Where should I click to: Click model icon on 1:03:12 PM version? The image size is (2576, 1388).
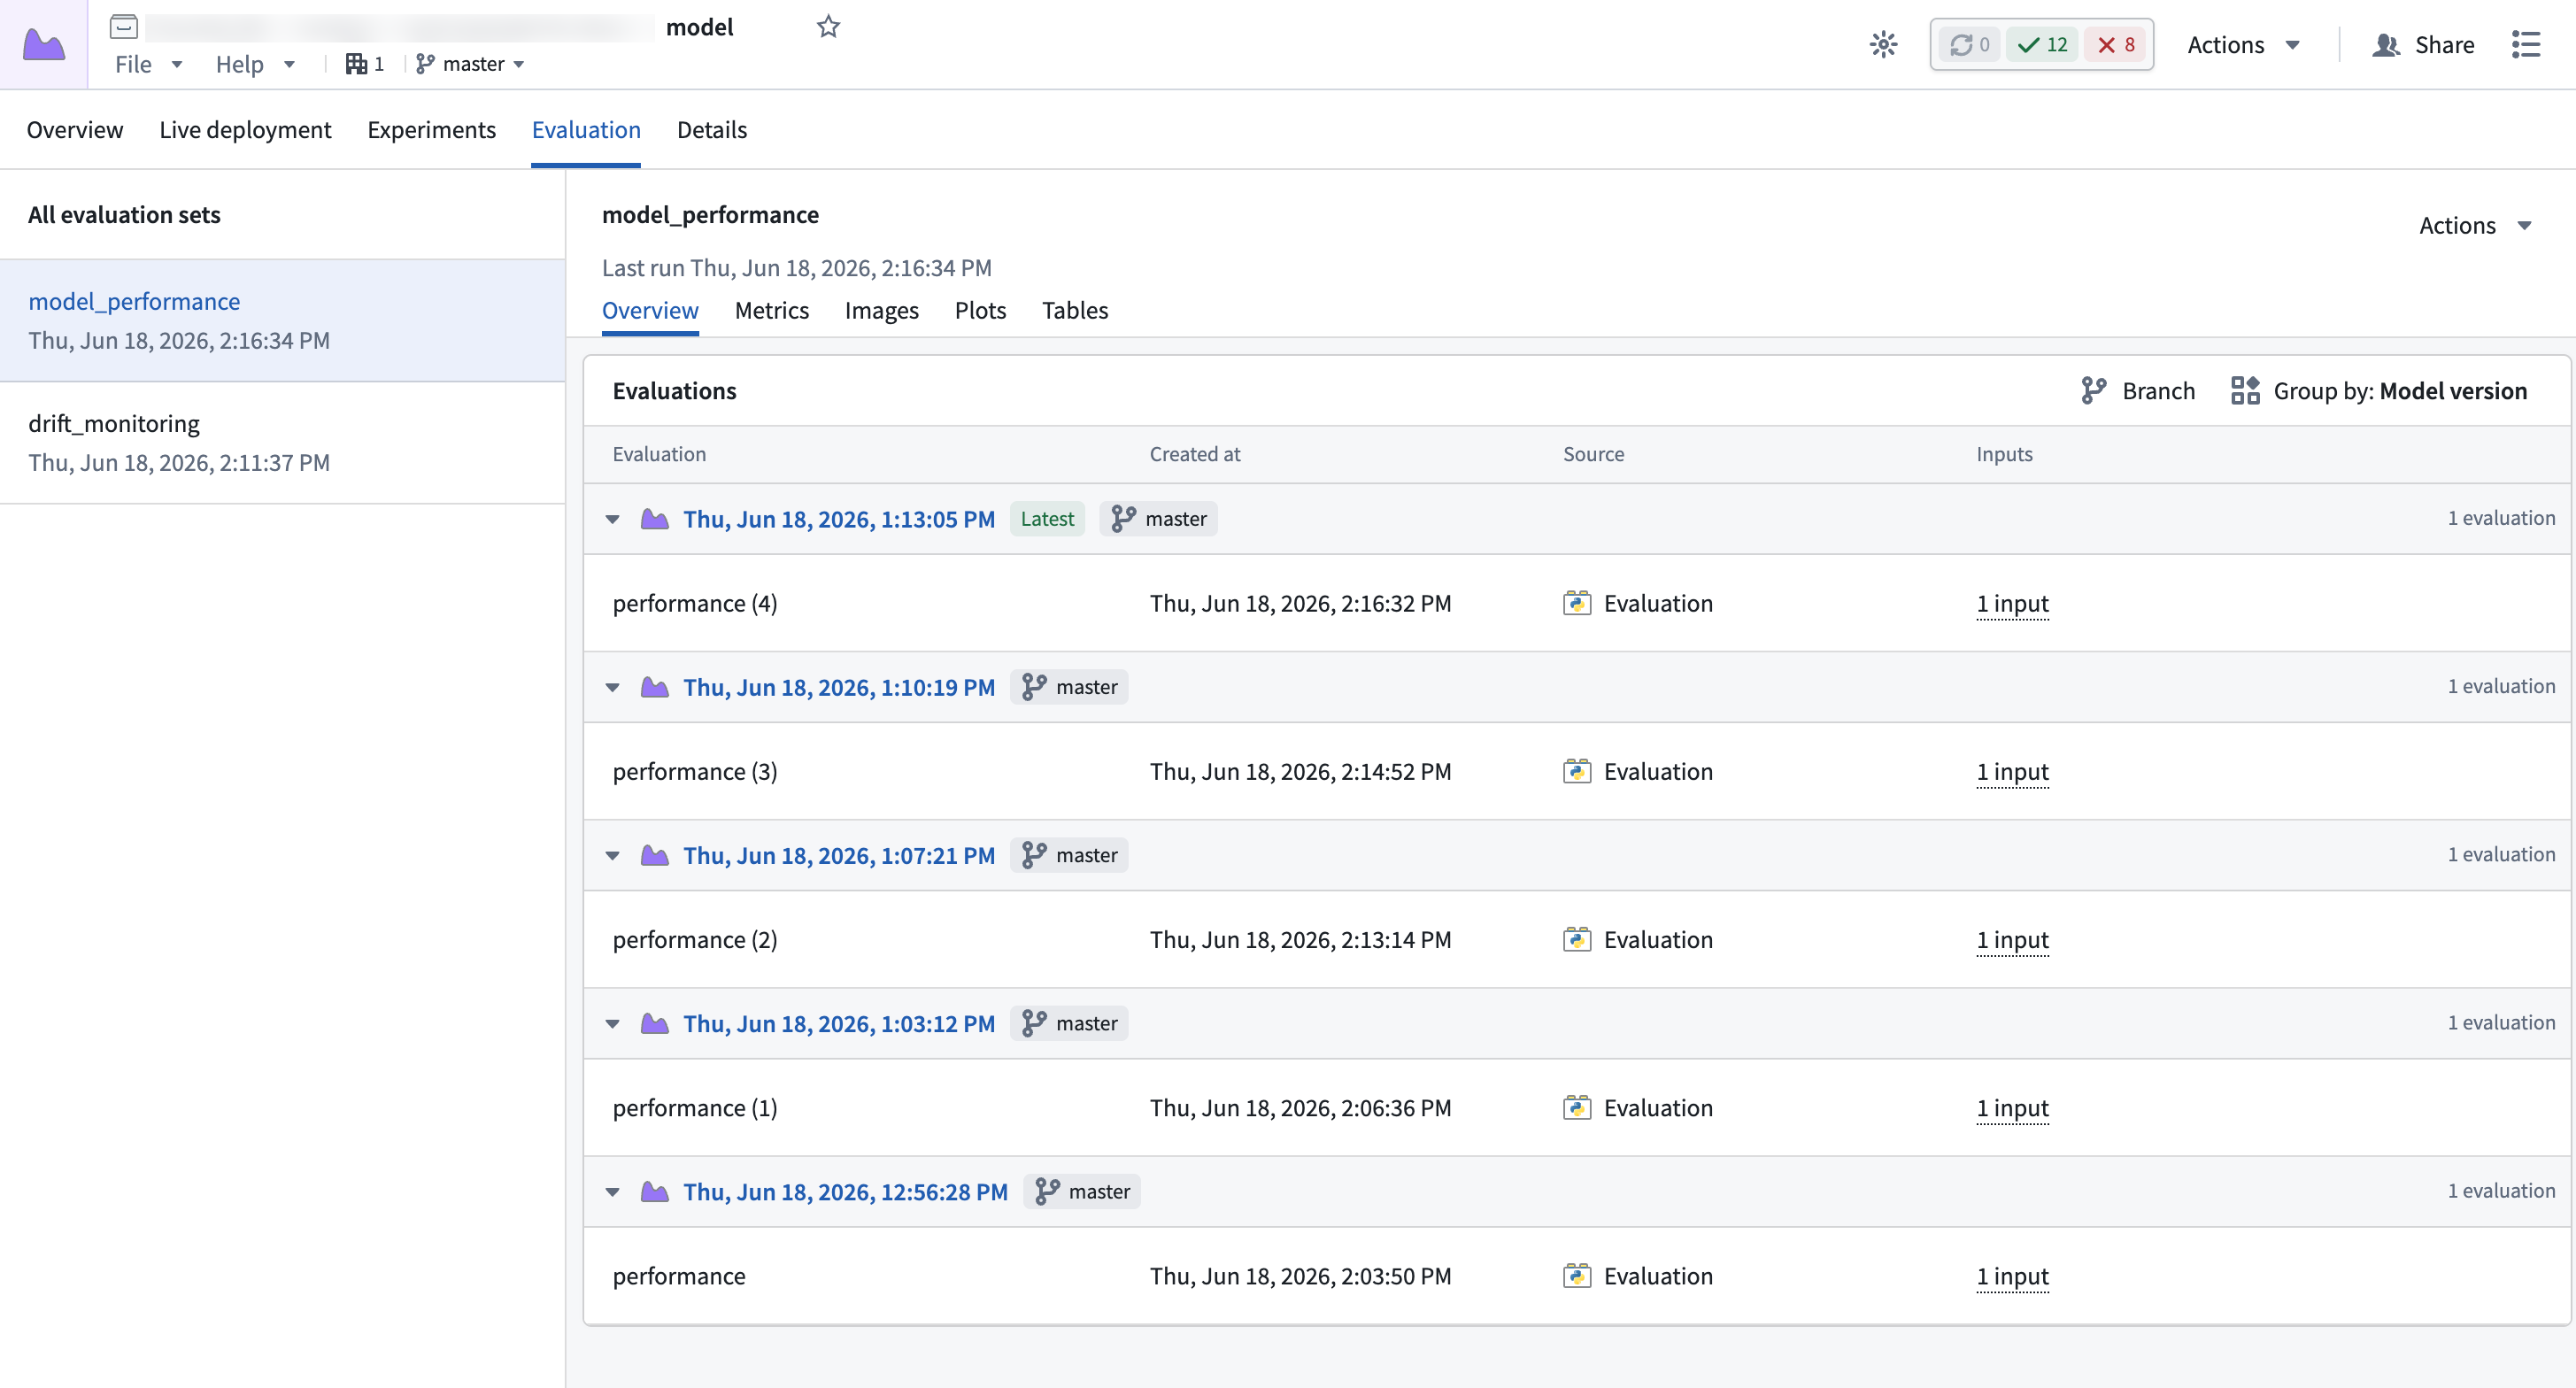[x=654, y=1023]
